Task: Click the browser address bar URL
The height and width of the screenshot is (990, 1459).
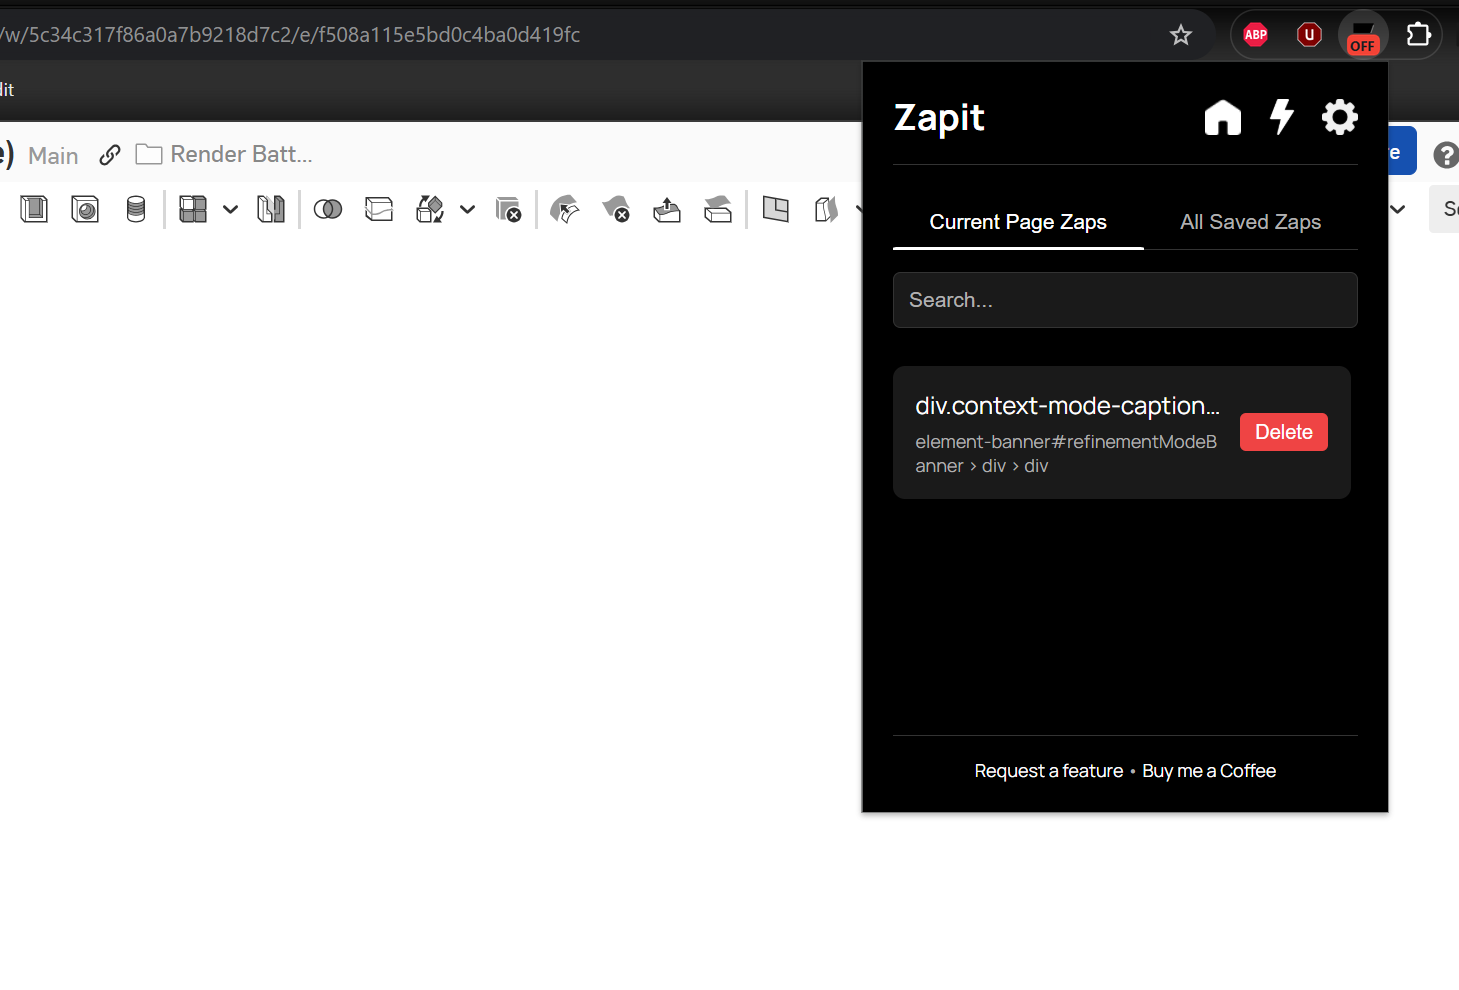Action: (x=291, y=35)
